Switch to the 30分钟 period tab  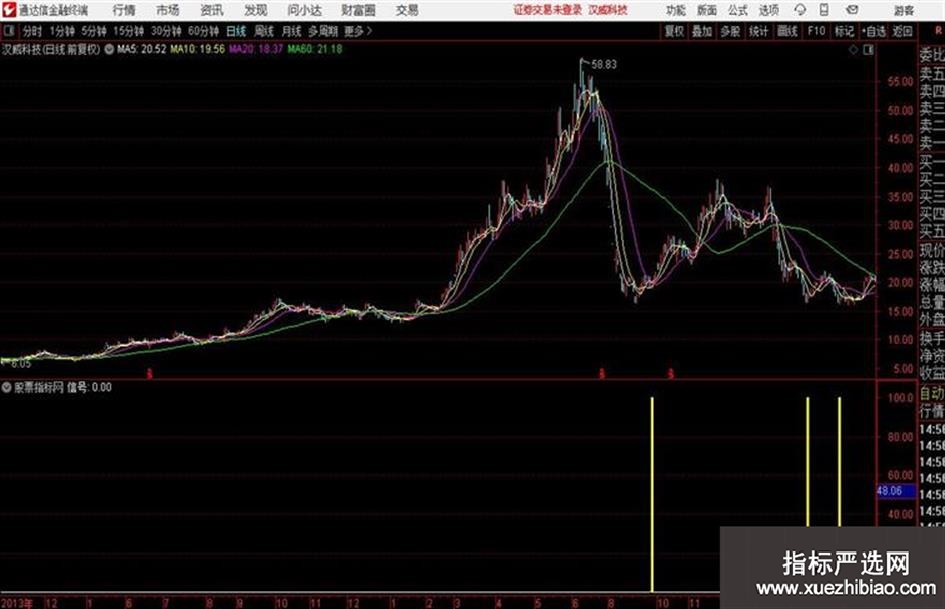[166, 31]
